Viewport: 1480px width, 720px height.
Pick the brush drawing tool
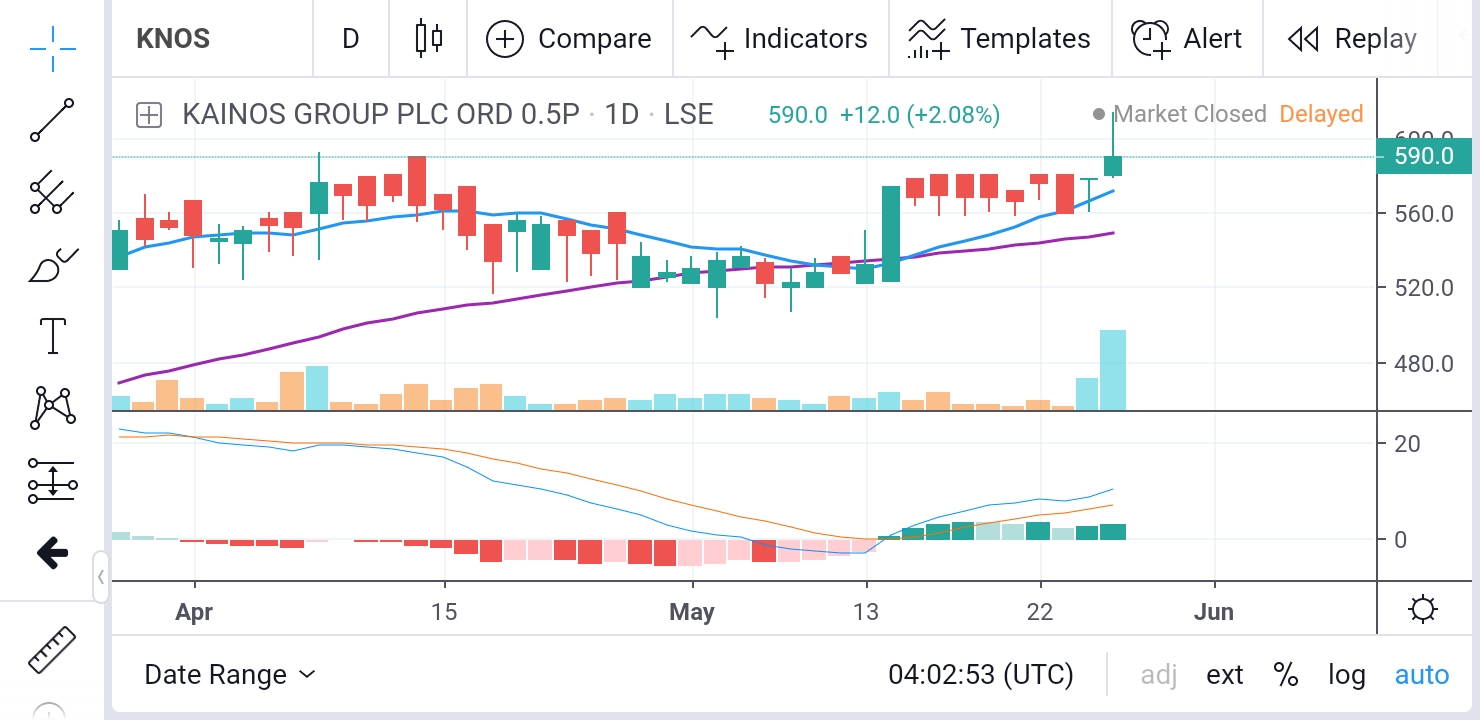pos(52,267)
